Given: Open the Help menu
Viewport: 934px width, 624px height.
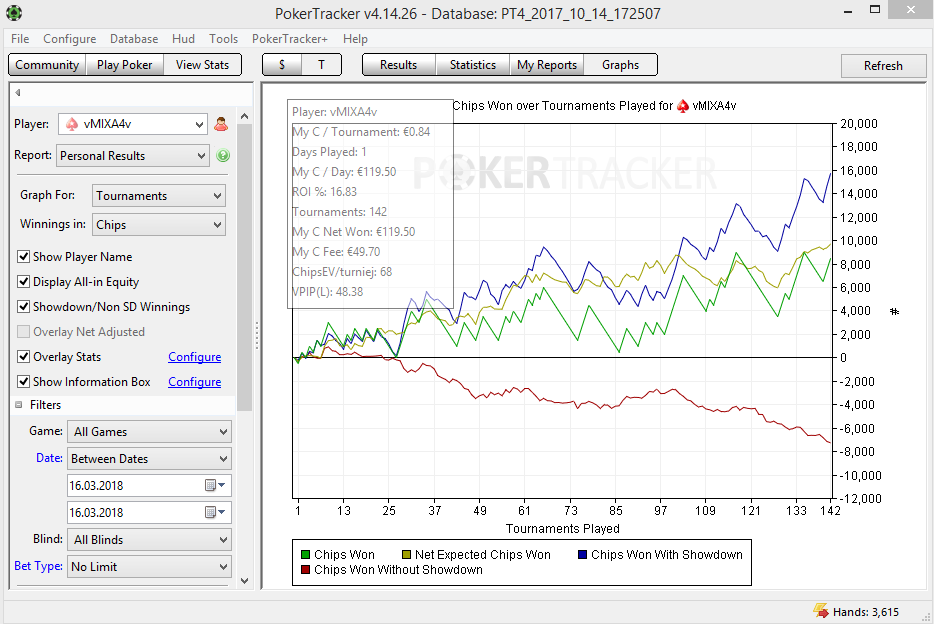Looking at the screenshot, I should pyautogui.click(x=355, y=39).
